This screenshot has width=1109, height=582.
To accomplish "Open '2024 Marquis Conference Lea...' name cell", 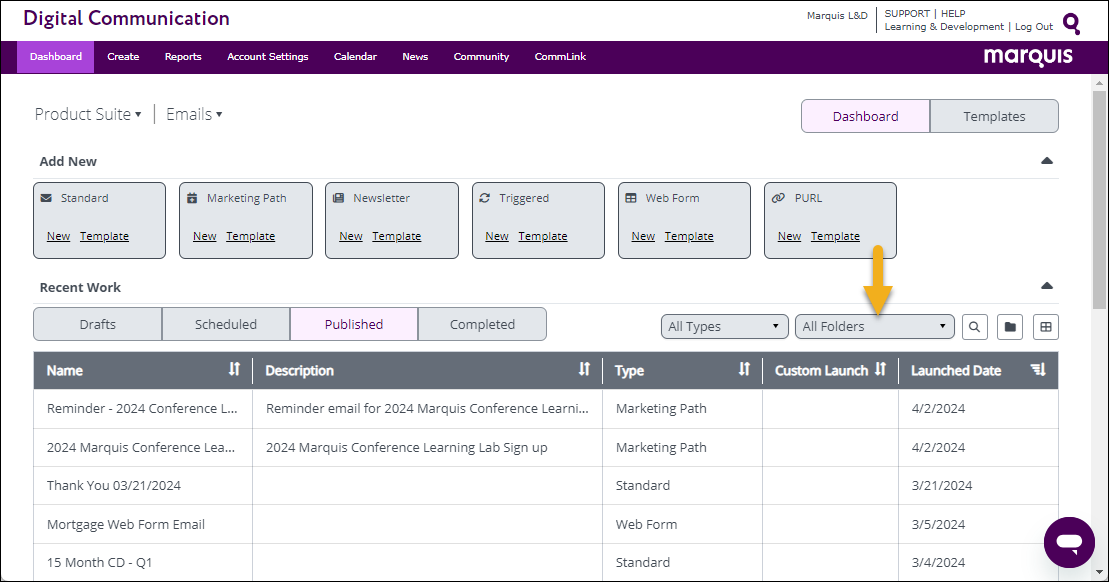I will [x=143, y=447].
